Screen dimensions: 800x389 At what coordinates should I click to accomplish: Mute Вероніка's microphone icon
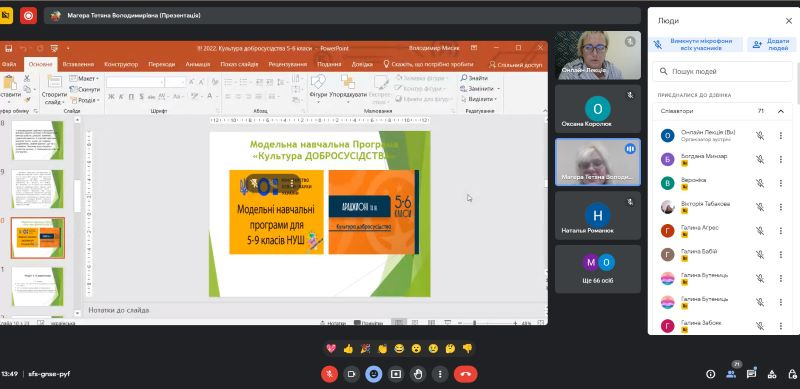760,183
